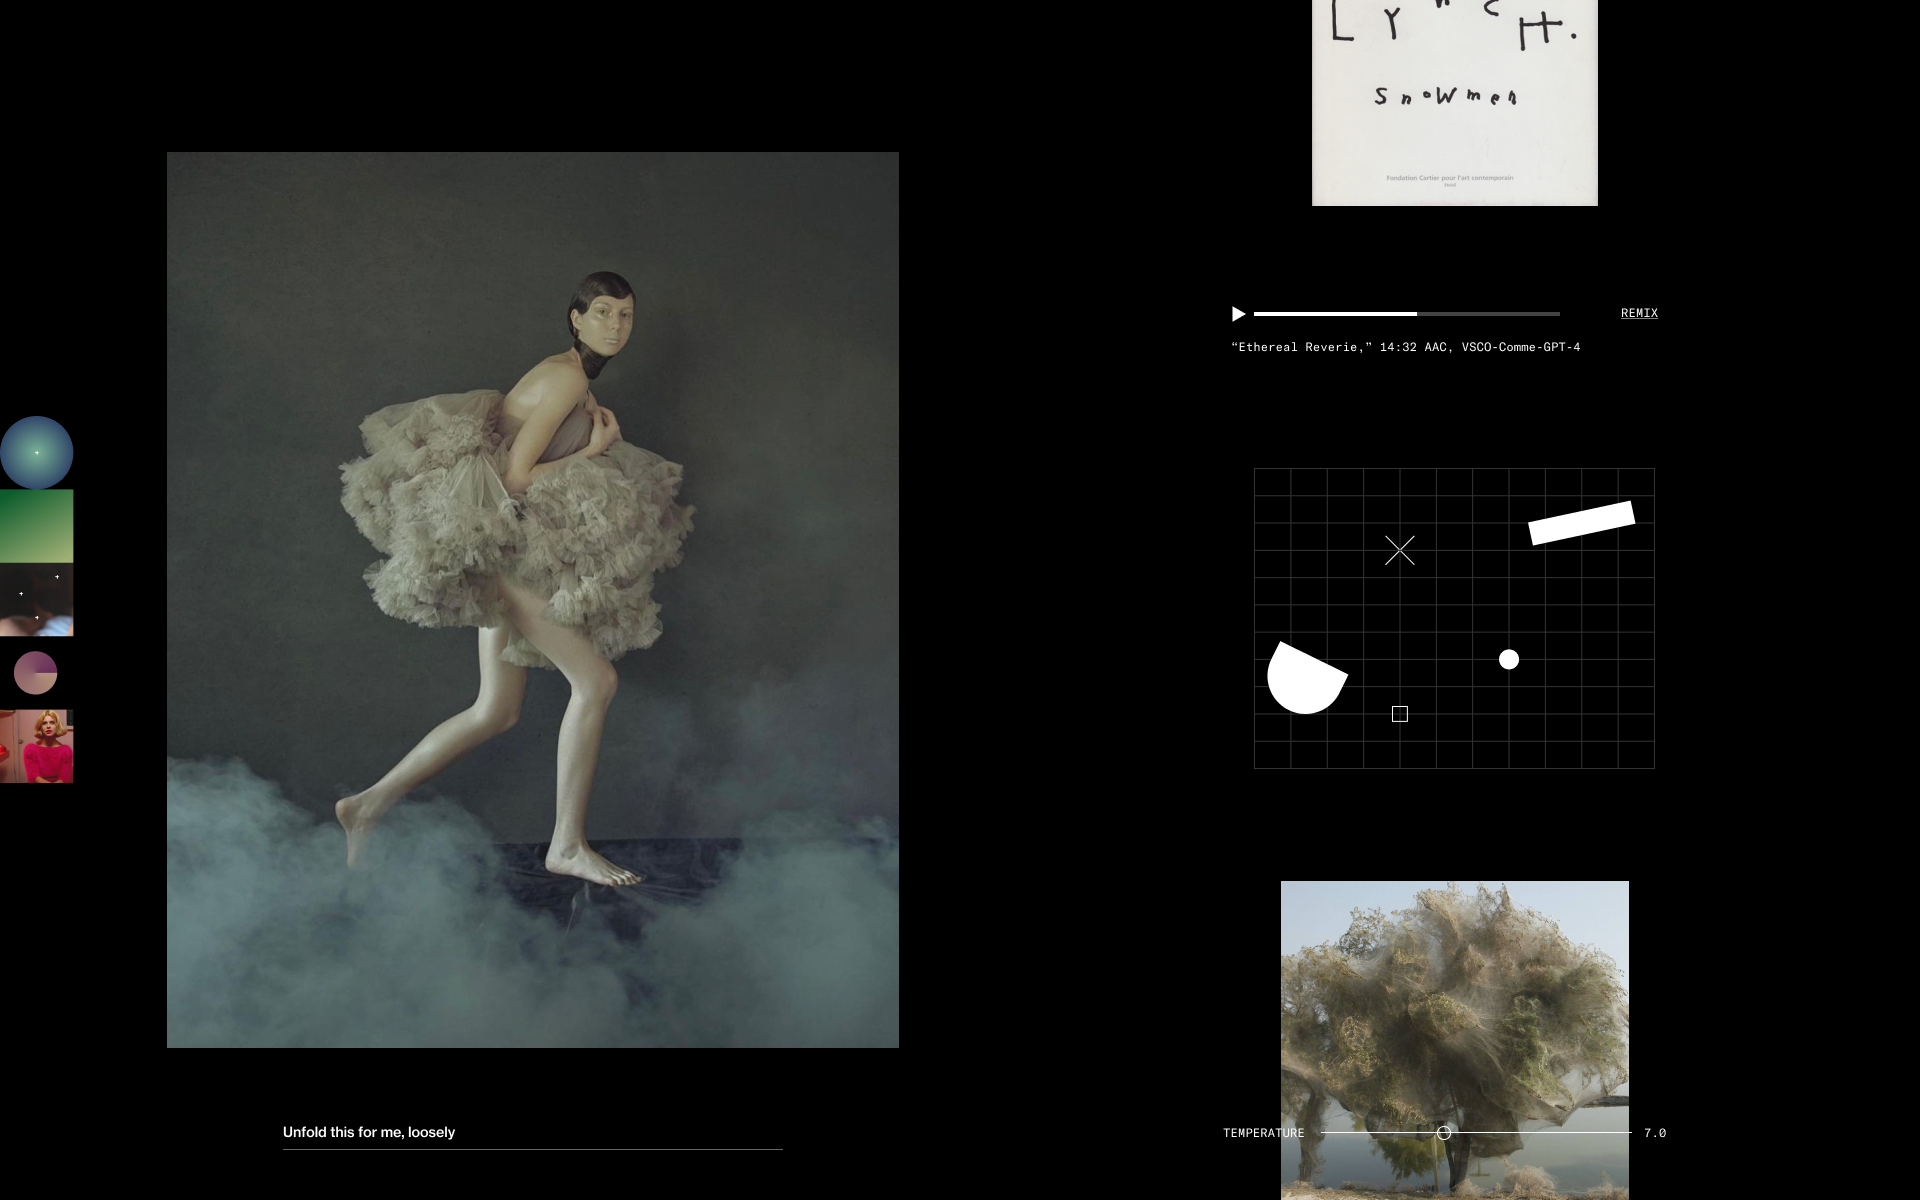Open the blue-green radial gradient circle
This screenshot has width=1920, height=1200.
pyautogui.click(x=37, y=453)
